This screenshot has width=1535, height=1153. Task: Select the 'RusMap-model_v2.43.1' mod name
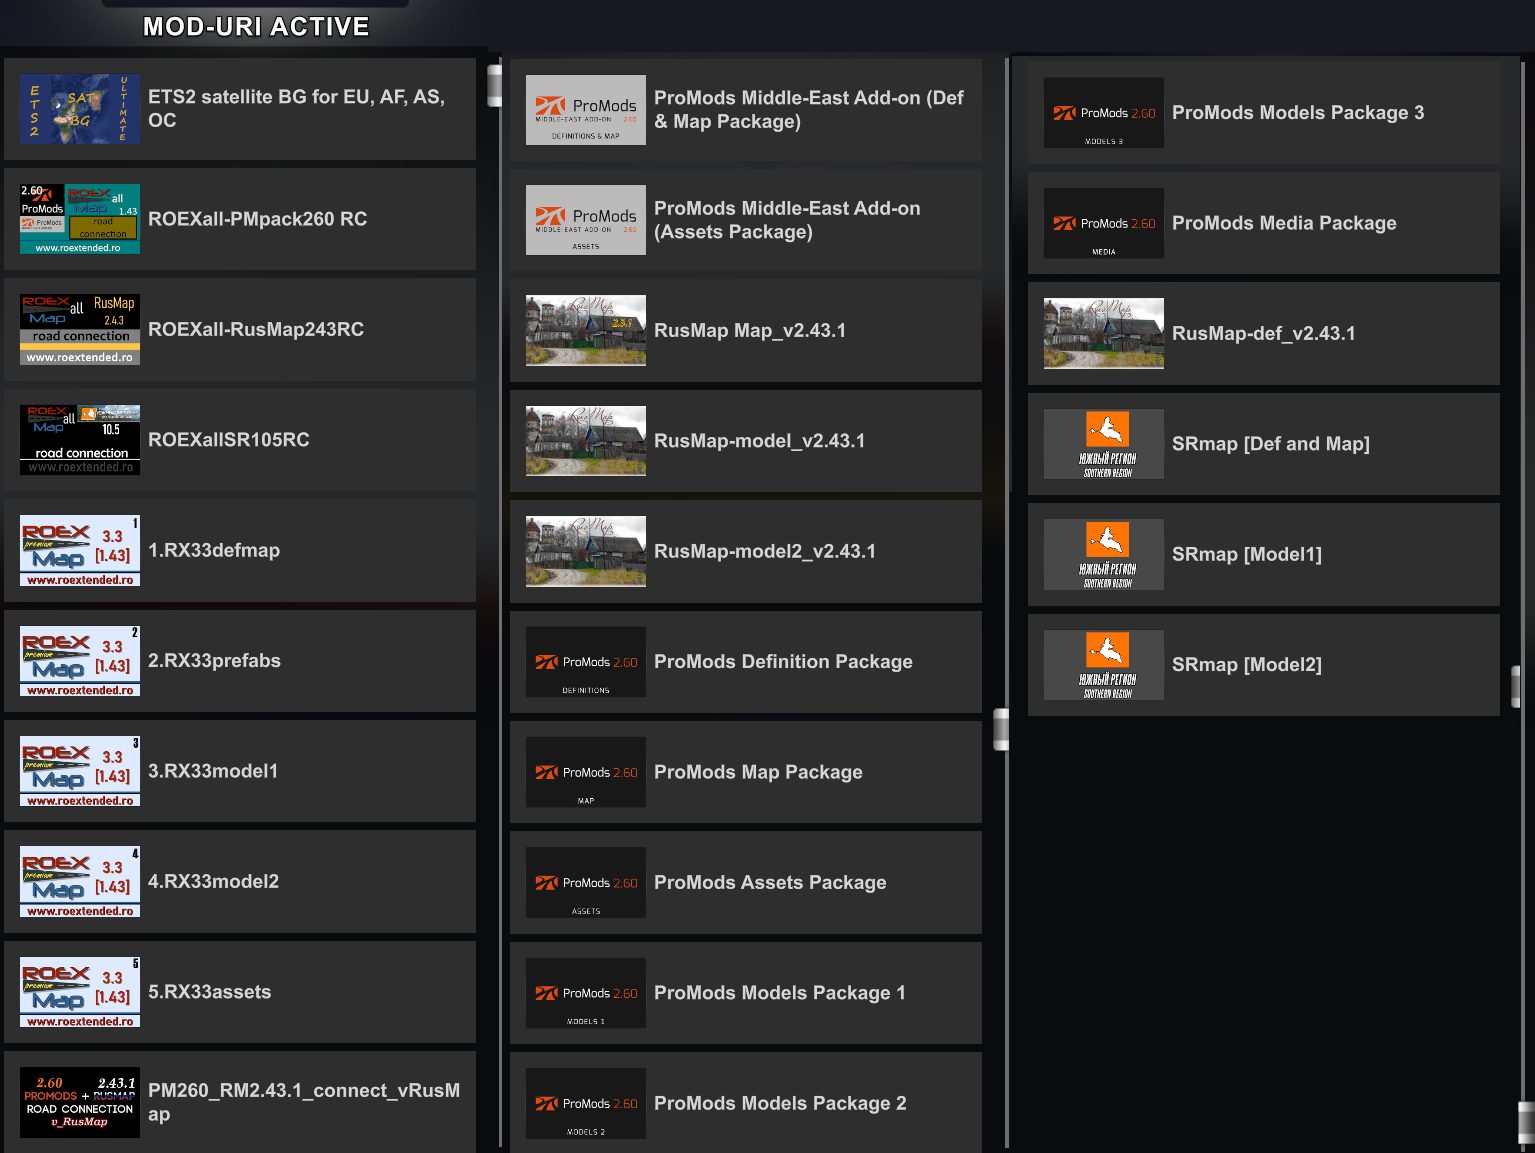click(760, 441)
